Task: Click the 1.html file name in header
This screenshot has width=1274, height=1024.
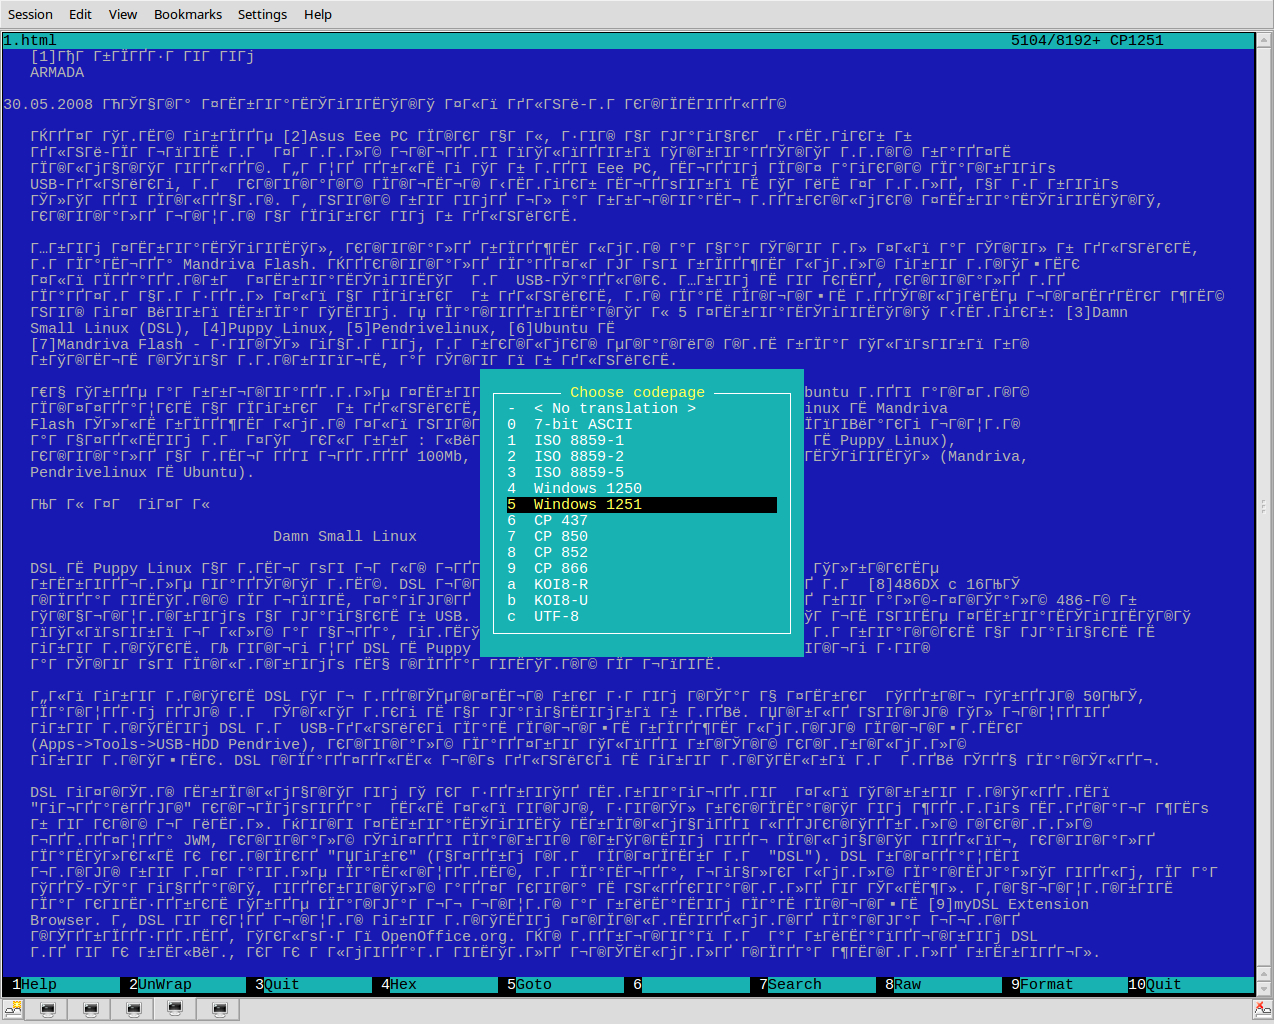Action: point(30,40)
